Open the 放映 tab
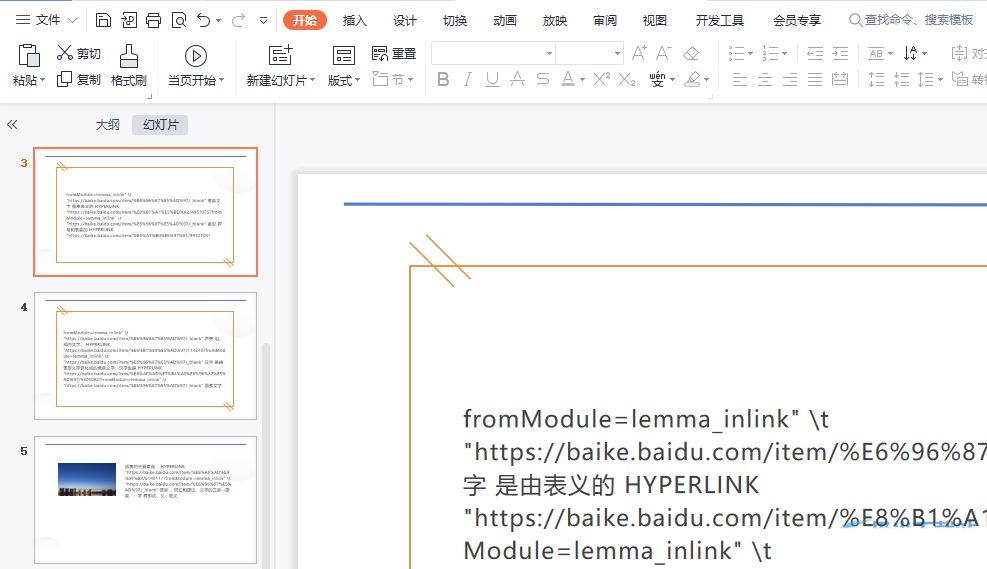This screenshot has height=569, width=987. click(x=555, y=20)
